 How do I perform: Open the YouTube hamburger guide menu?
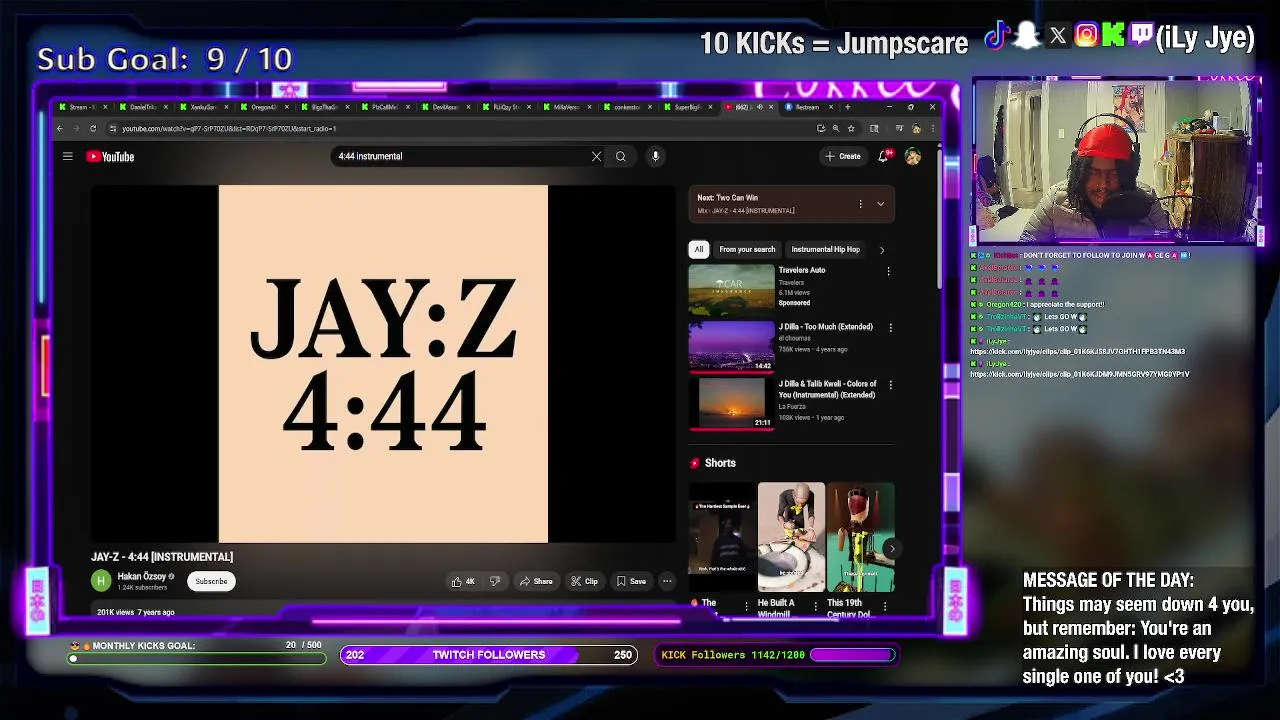[x=67, y=156]
